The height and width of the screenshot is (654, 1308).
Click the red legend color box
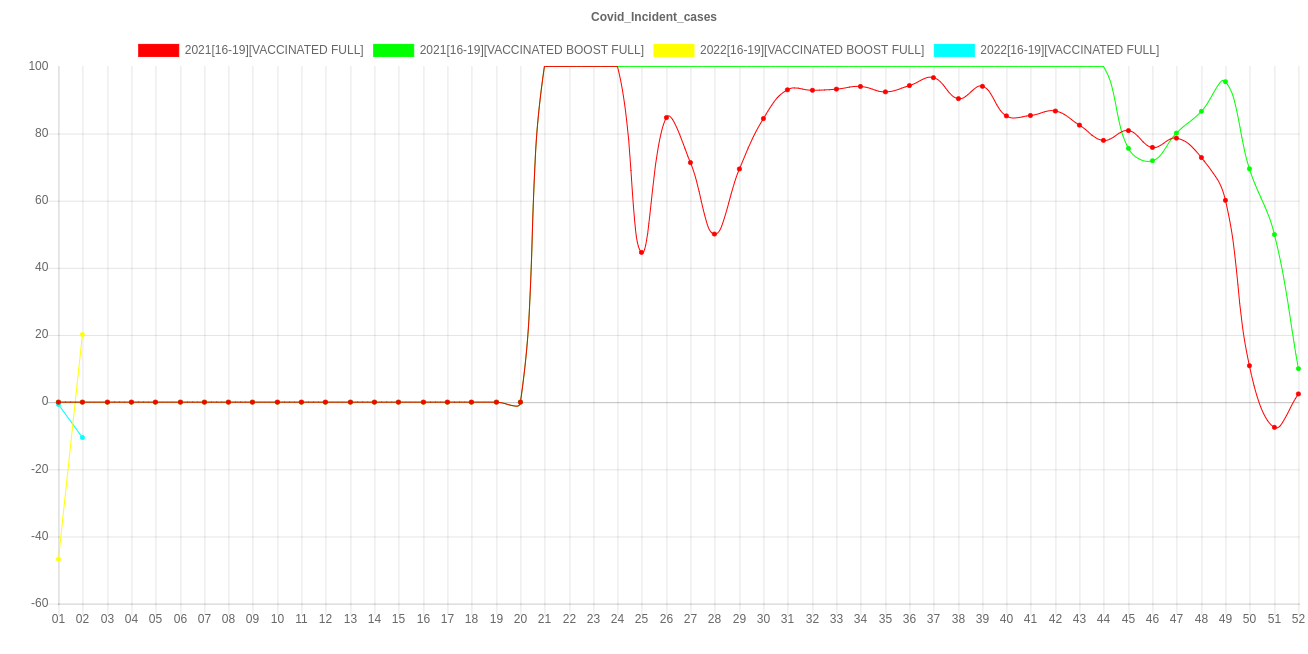point(159,50)
